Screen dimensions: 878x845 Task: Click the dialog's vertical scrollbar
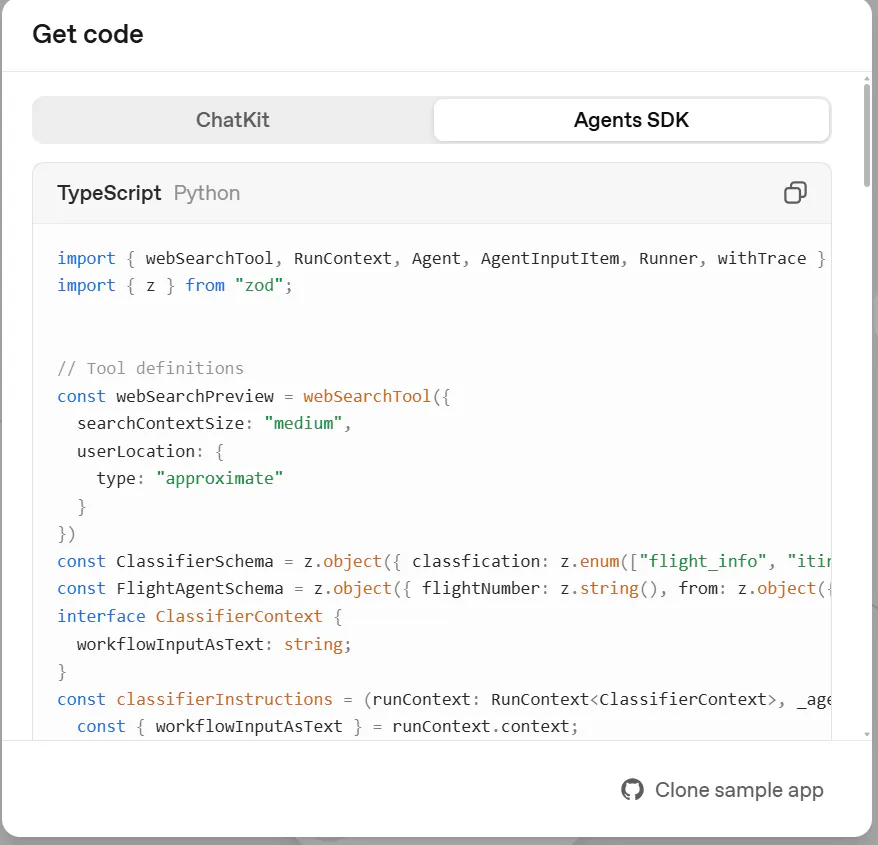click(x=866, y=135)
